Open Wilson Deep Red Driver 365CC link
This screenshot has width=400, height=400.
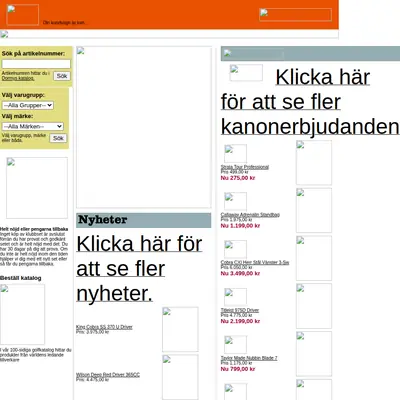(x=108, y=375)
